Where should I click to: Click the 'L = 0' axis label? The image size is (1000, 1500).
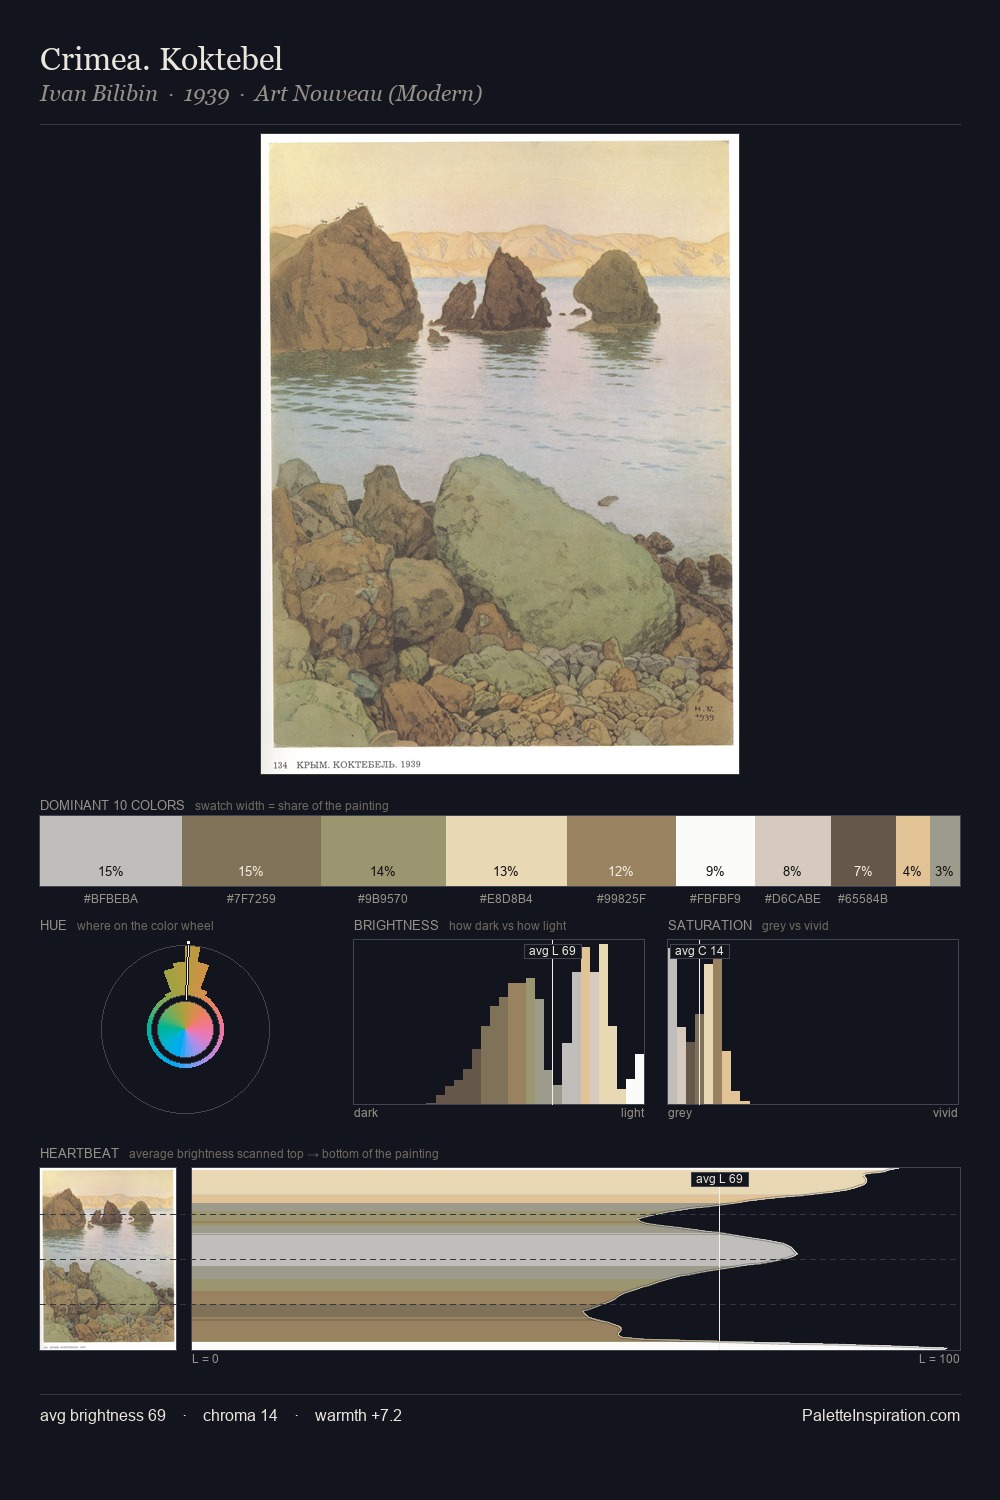tap(205, 1359)
